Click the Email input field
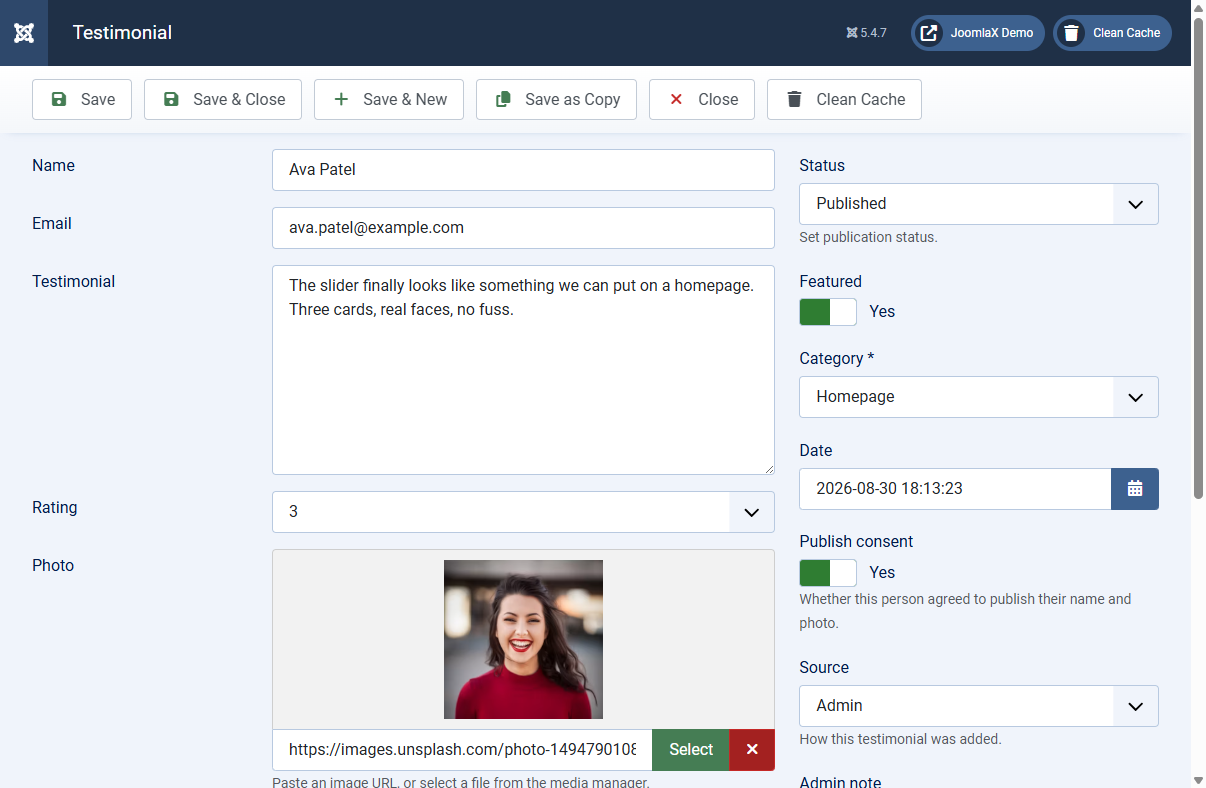The image size is (1206, 788). point(523,228)
